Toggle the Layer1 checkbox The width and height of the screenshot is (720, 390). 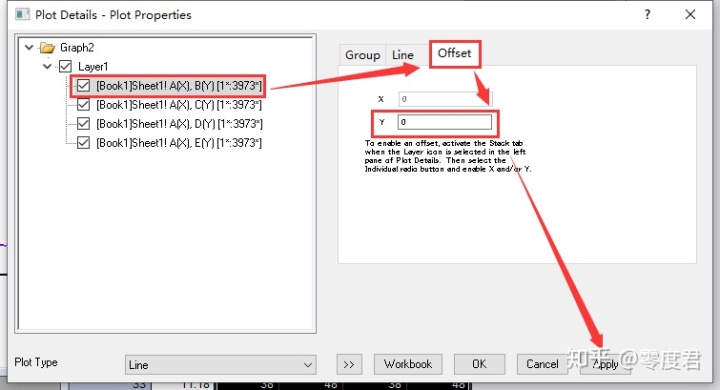tap(65, 67)
